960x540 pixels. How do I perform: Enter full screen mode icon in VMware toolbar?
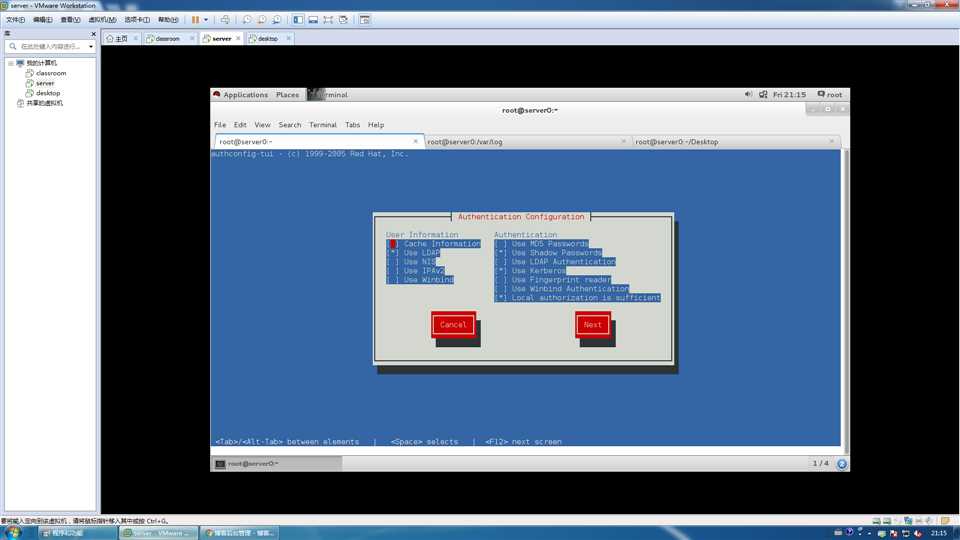[328, 20]
